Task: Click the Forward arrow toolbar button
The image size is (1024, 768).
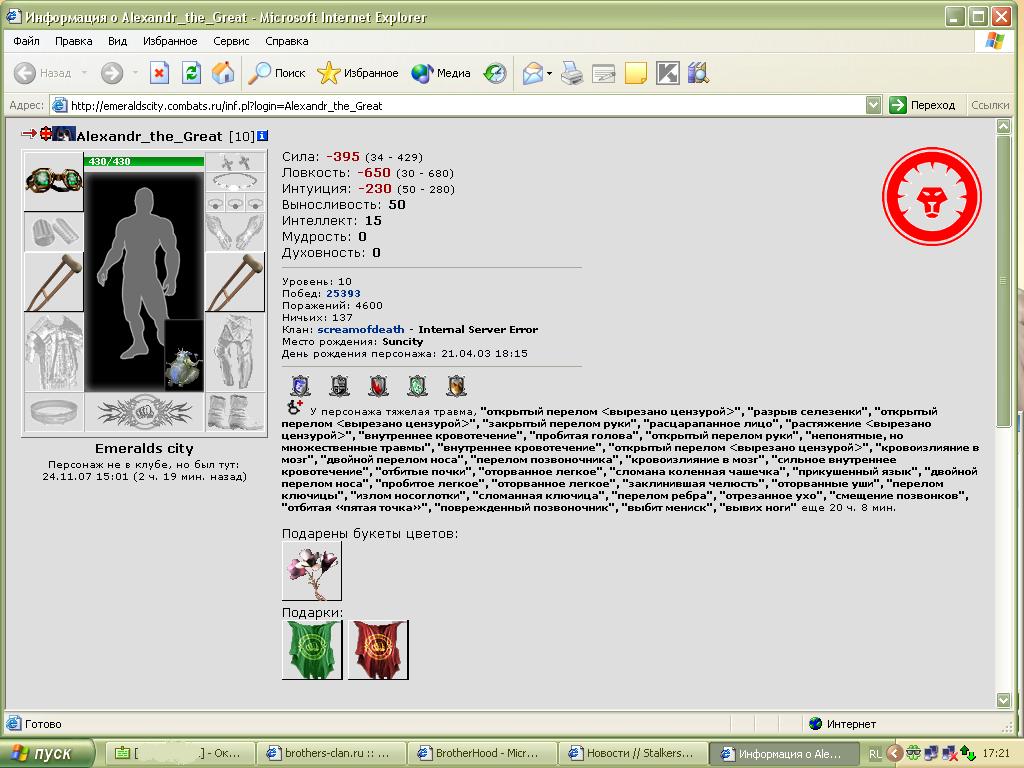Action: (112, 73)
